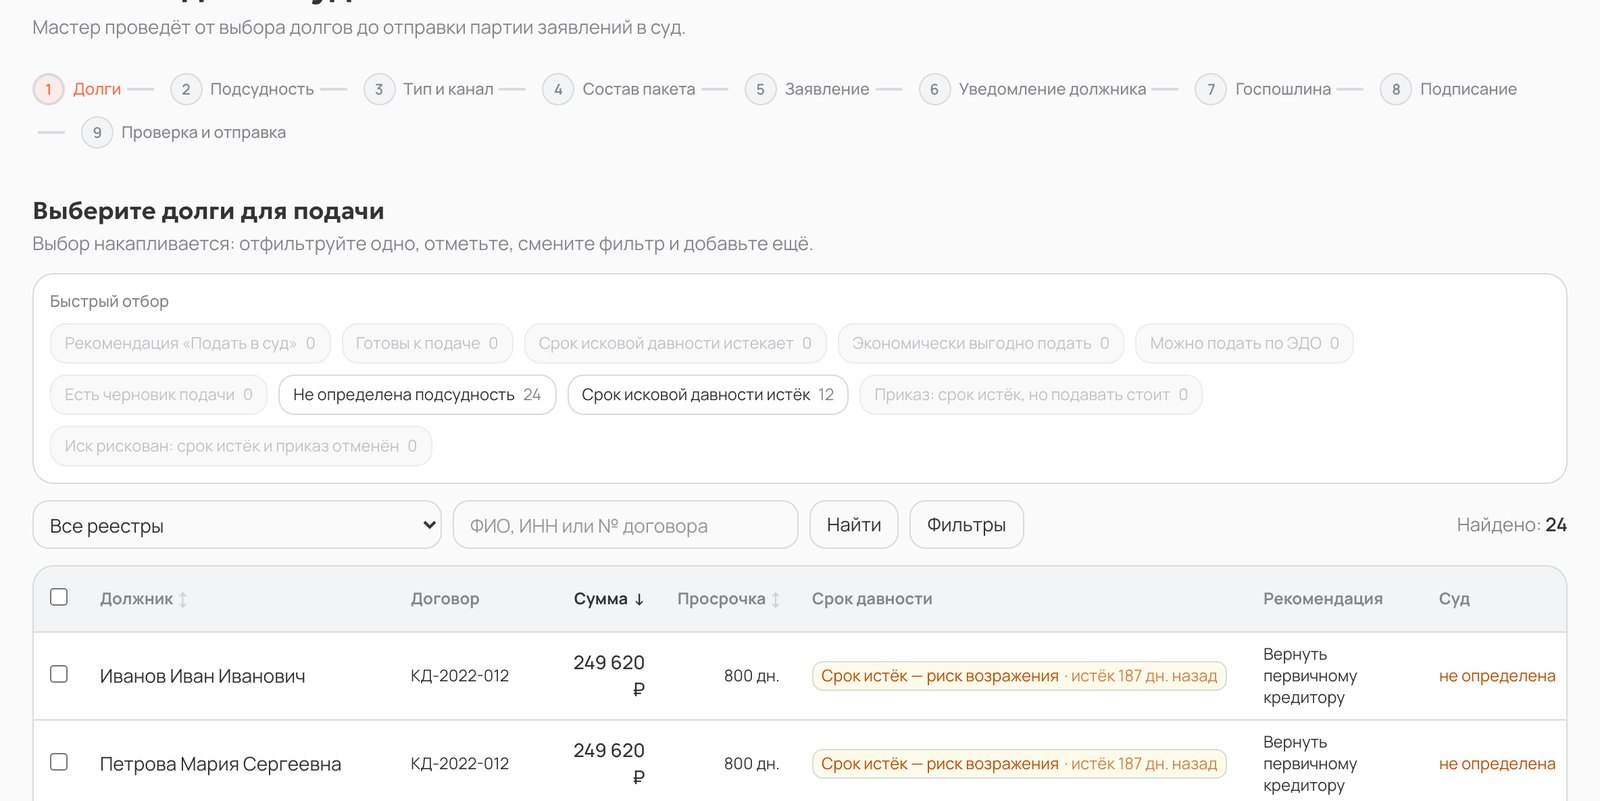Viewport: 1600px width, 801px height.
Task: Sort table by Должник column
Action: [144, 599]
